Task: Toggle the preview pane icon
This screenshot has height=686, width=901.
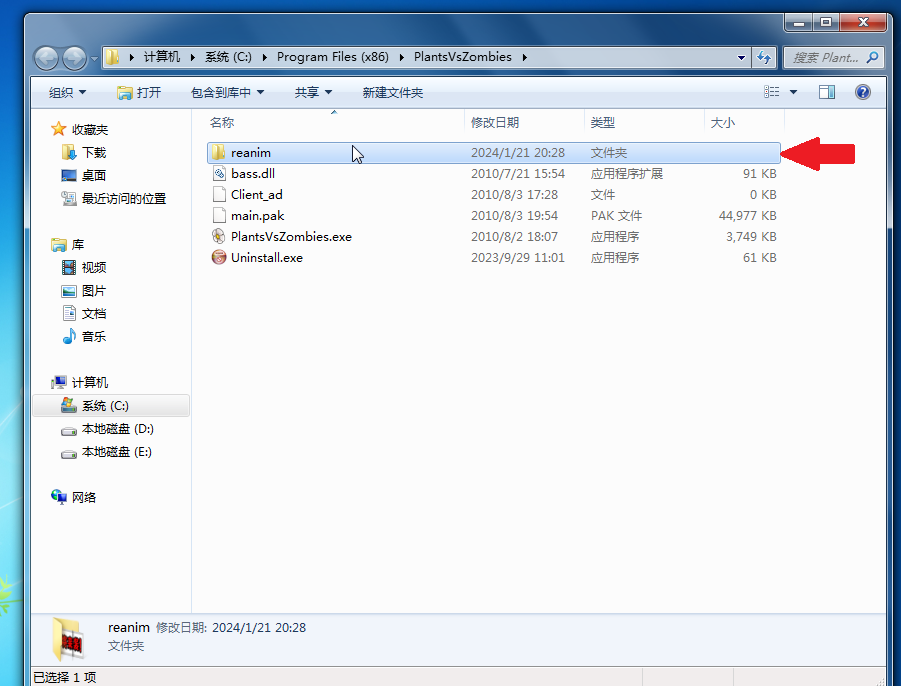Action: 827,92
